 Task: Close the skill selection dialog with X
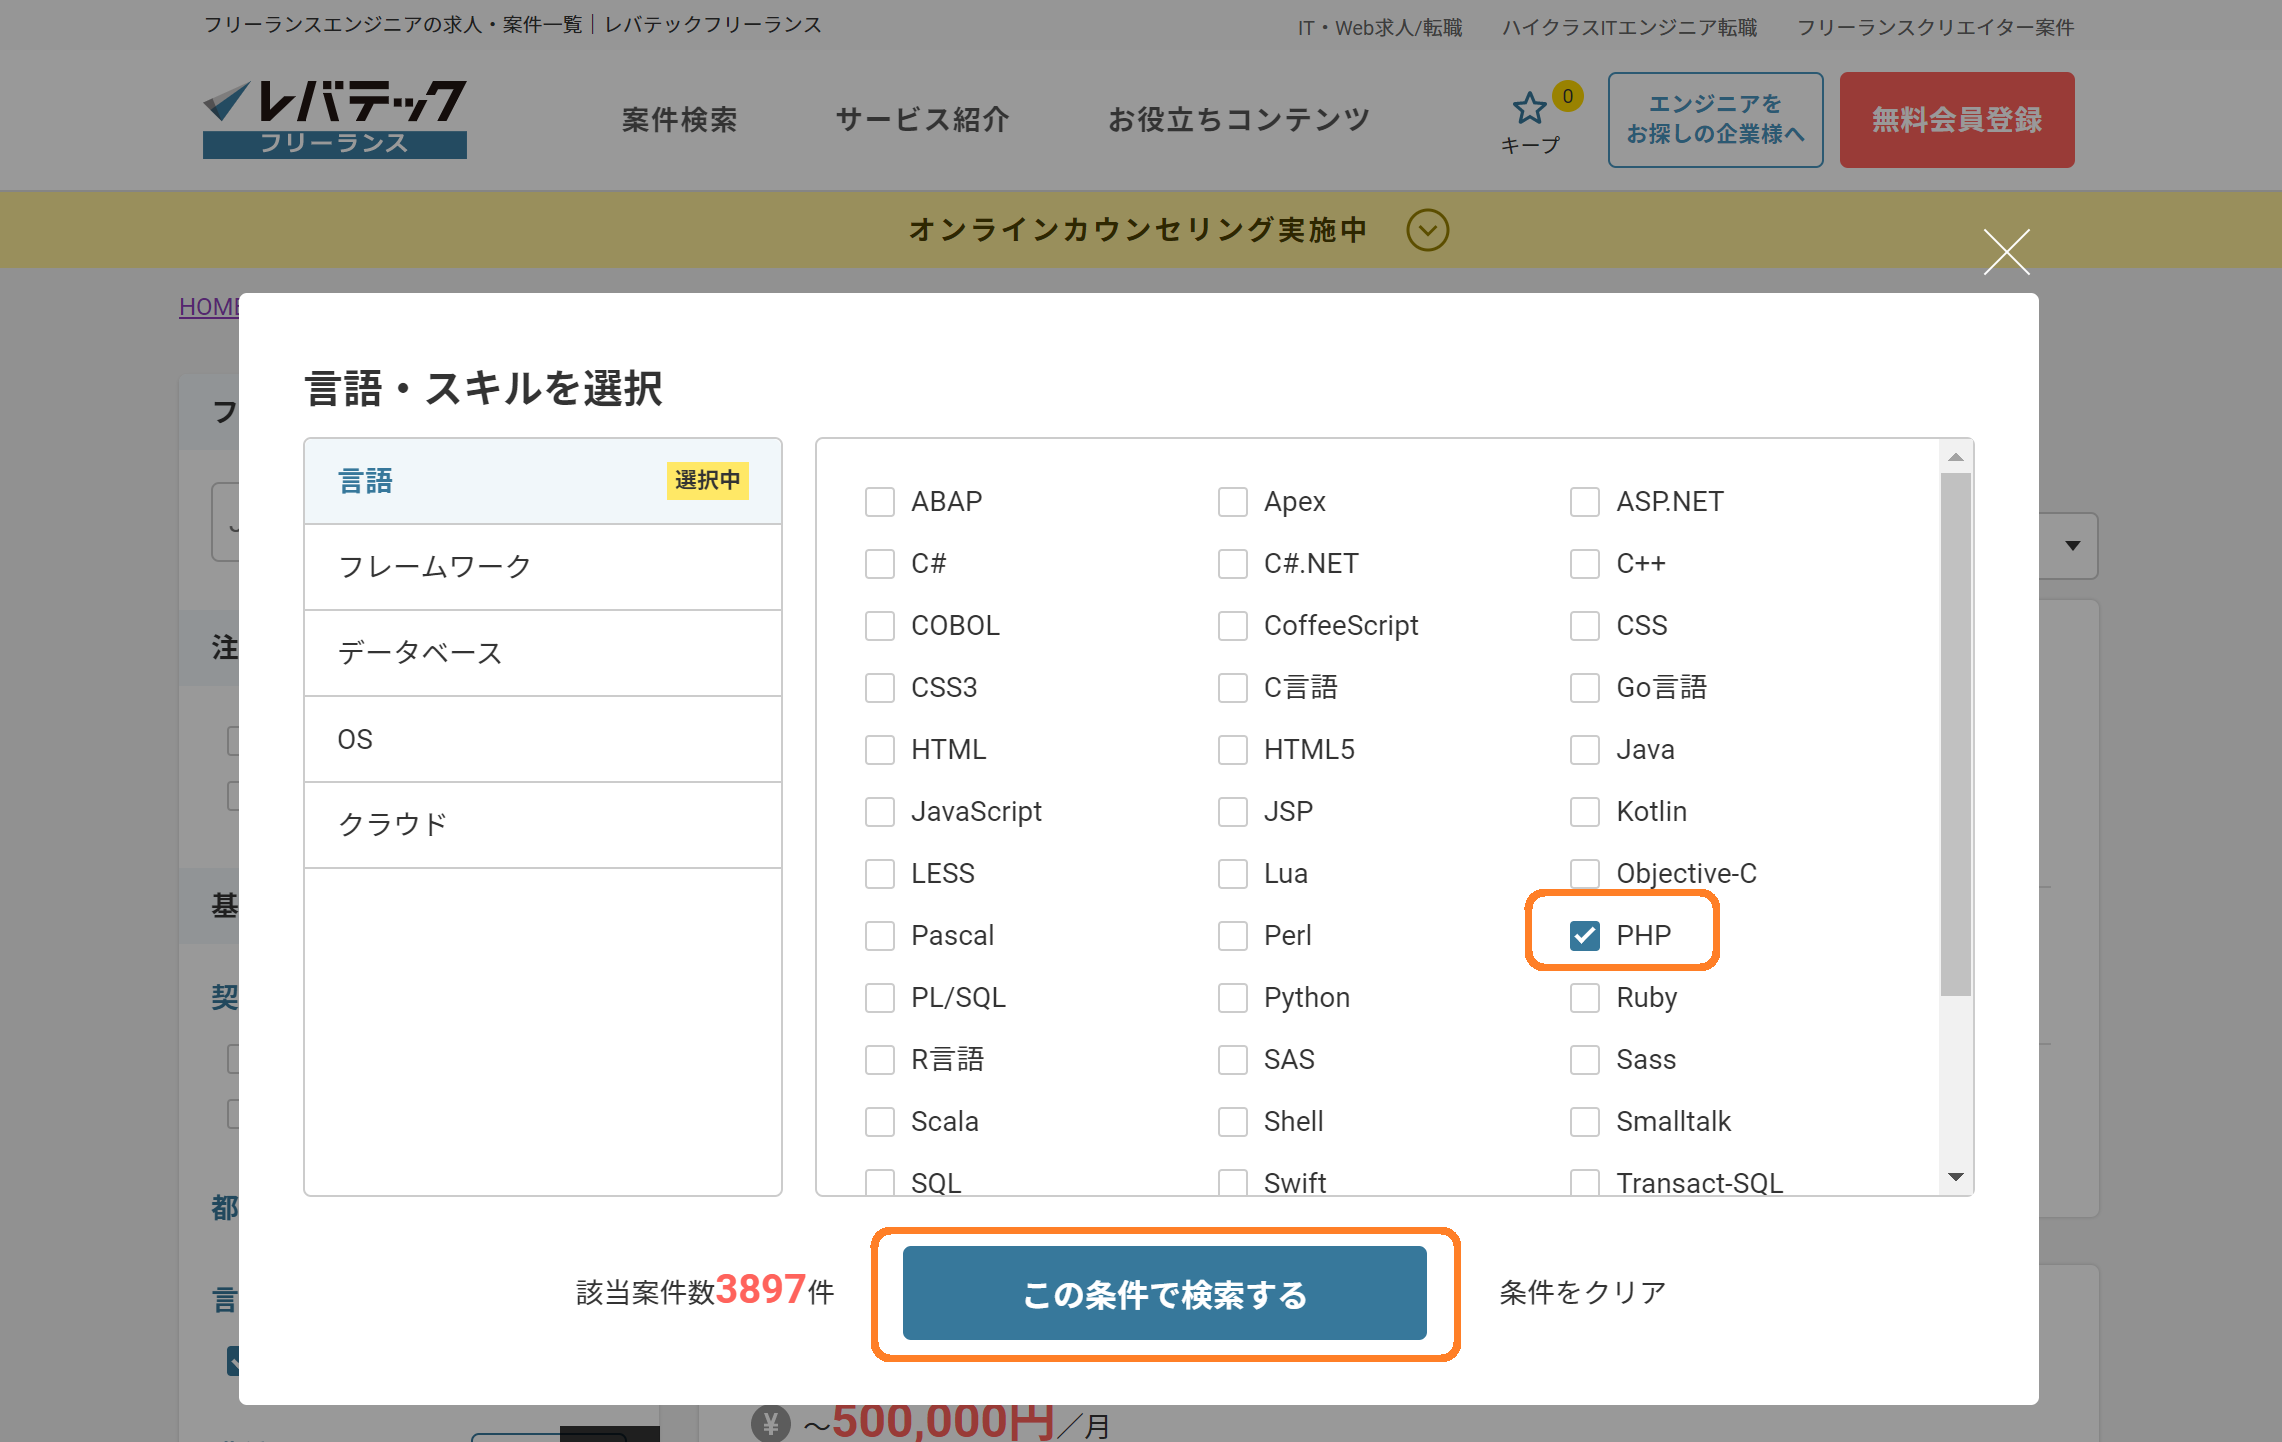coord(2006,251)
